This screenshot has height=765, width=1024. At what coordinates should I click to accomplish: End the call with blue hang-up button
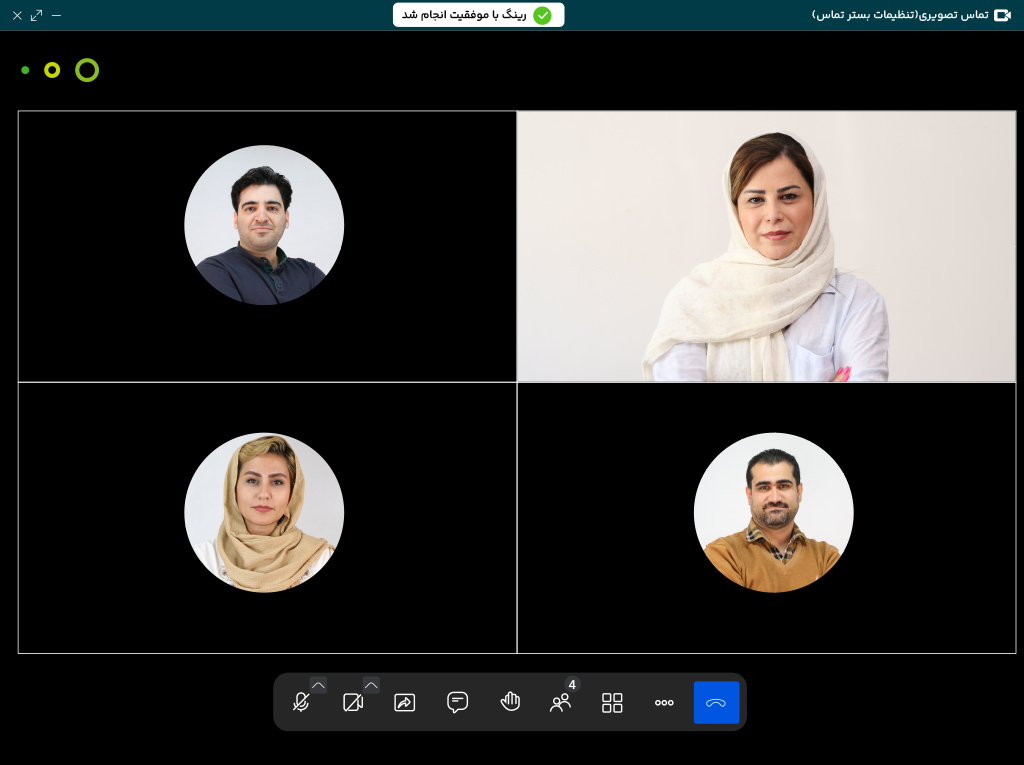pos(716,702)
